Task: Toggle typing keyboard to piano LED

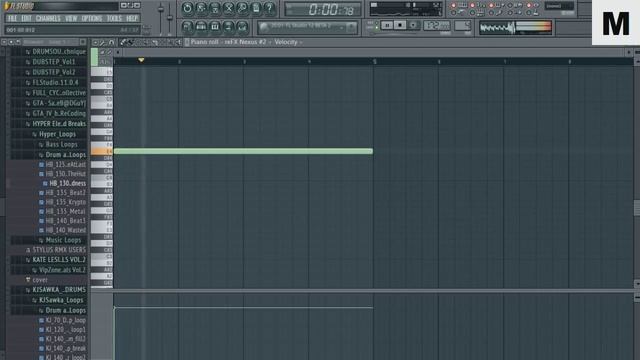Action: click(x=453, y=5)
